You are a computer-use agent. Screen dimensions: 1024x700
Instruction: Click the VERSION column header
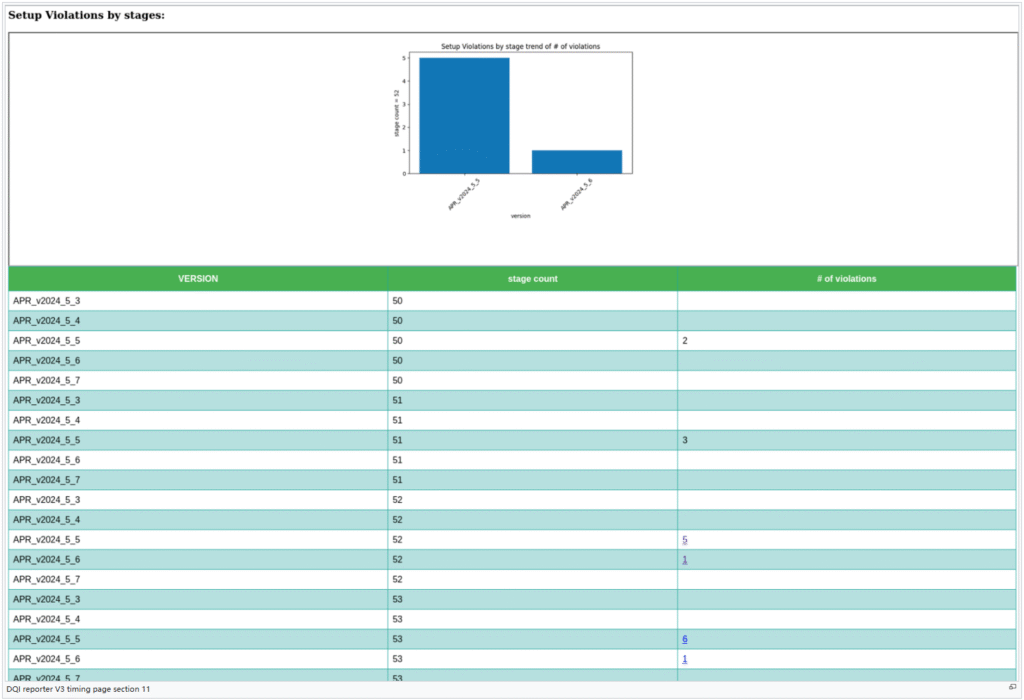(198, 279)
